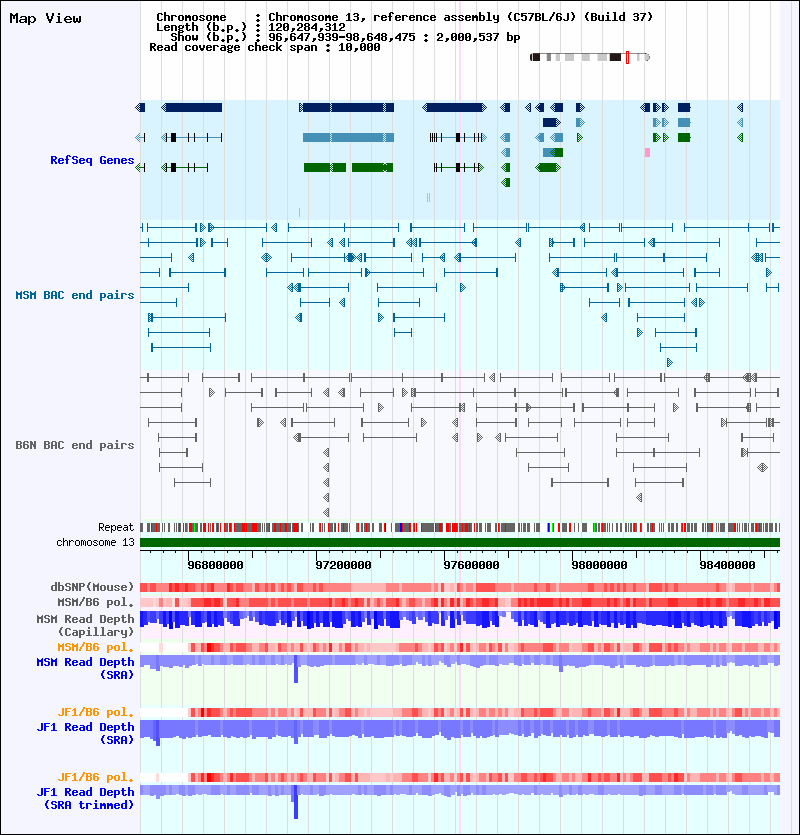The height and width of the screenshot is (835, 800).
Task: Click the red marker on chromosome ideogram
Action: [627, 57]
